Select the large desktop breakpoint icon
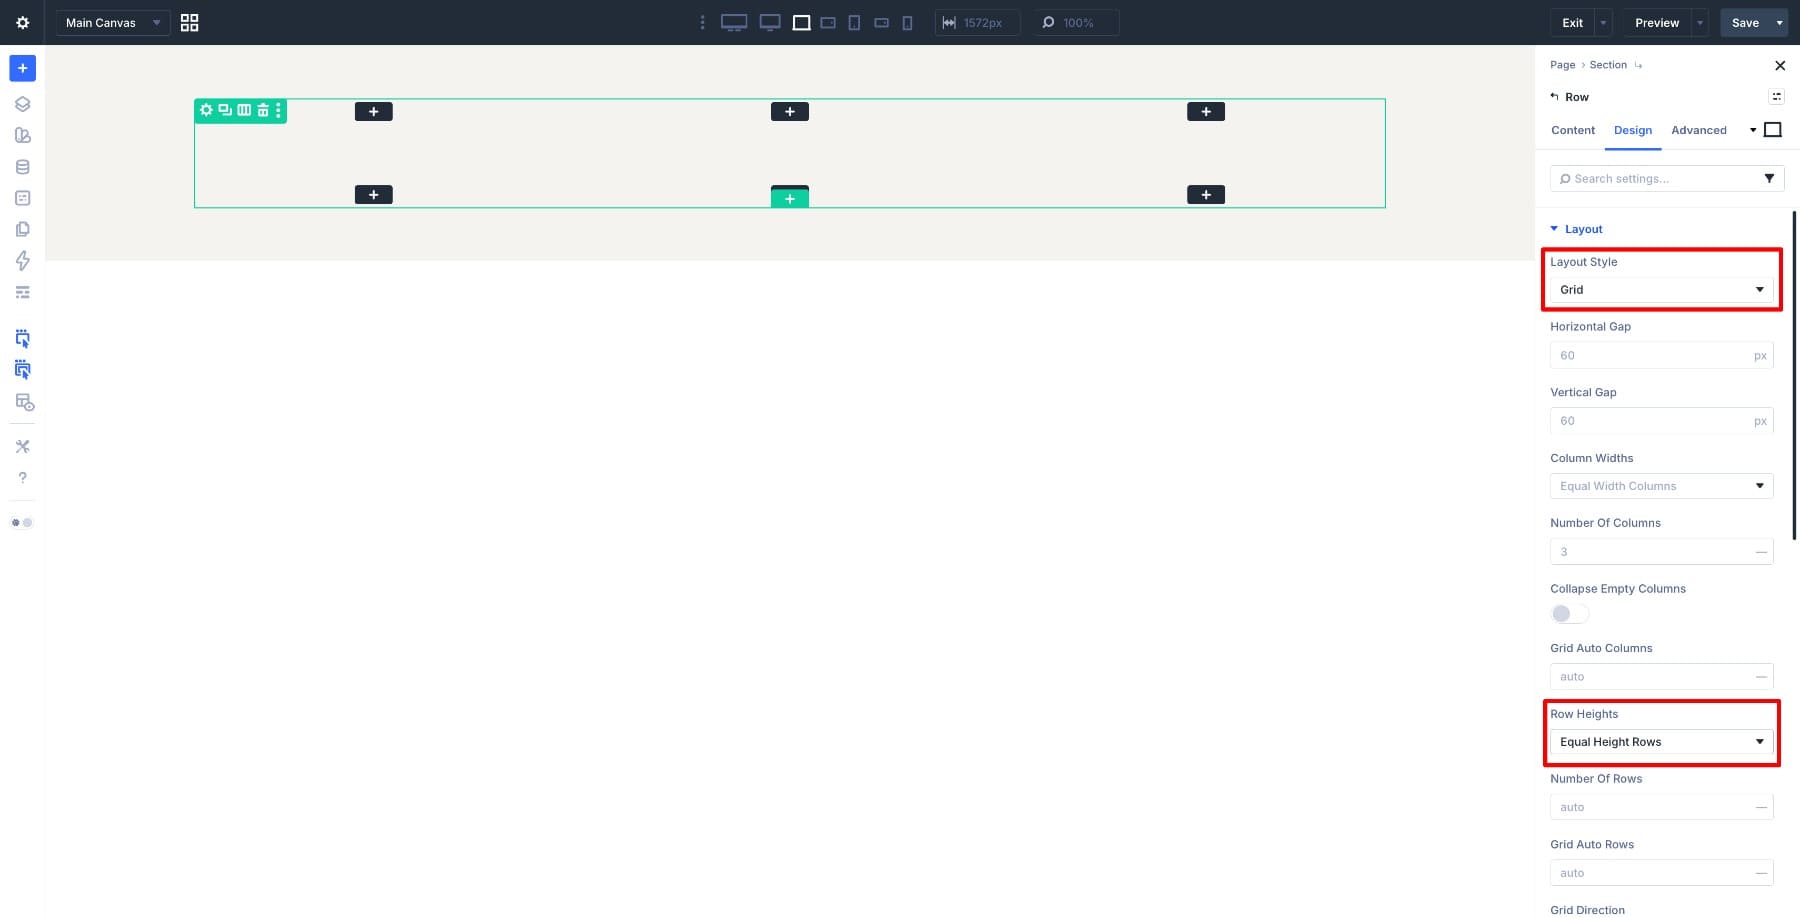 734,22
